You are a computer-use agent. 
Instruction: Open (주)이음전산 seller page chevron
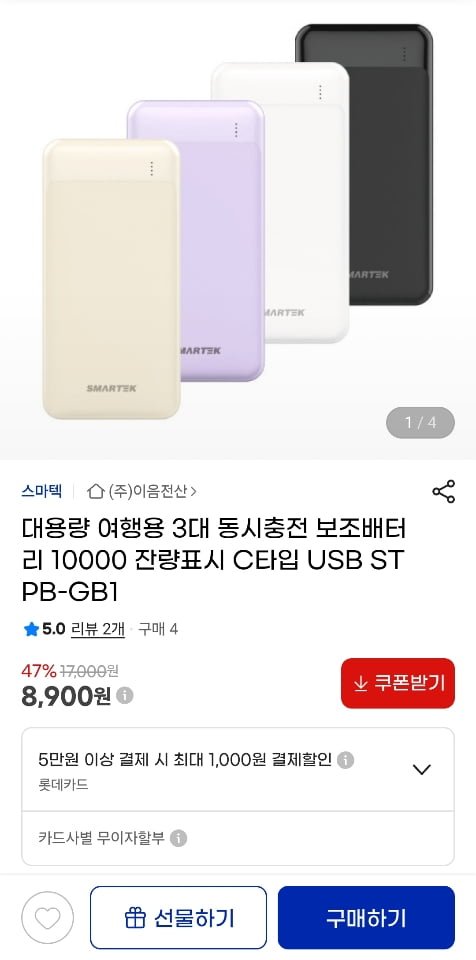pos(193,491)
